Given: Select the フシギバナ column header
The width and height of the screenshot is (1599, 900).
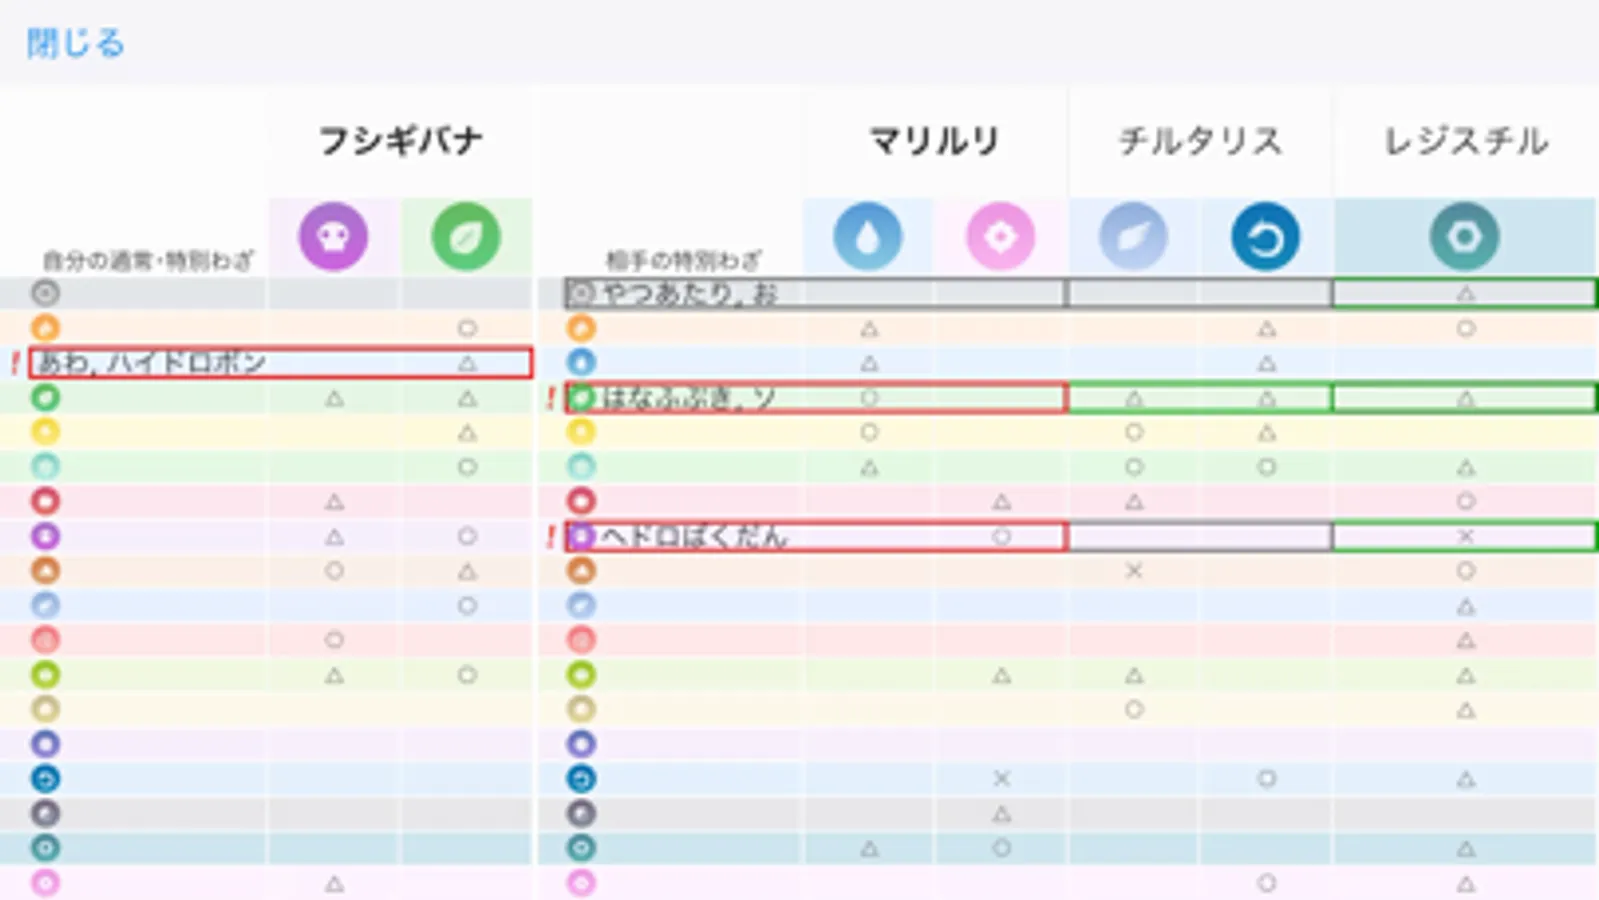Looking at the screenshot, I should 400,140.
